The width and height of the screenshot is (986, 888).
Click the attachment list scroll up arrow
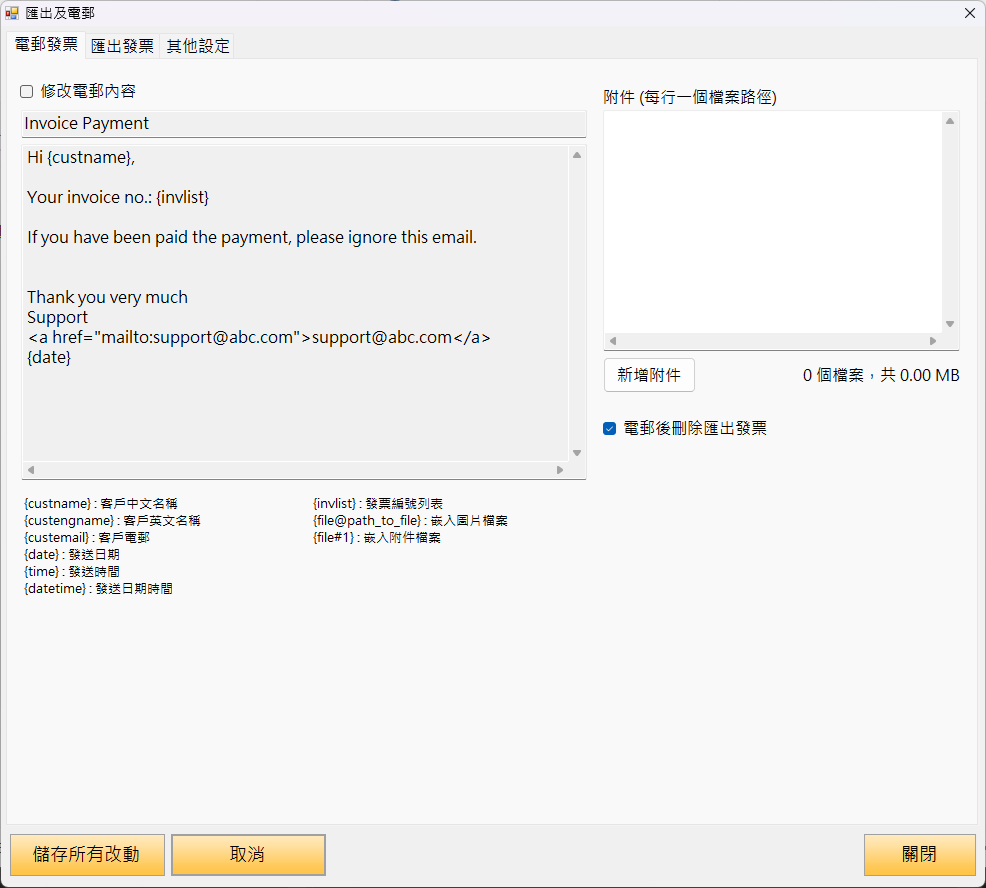click(950, 121)
